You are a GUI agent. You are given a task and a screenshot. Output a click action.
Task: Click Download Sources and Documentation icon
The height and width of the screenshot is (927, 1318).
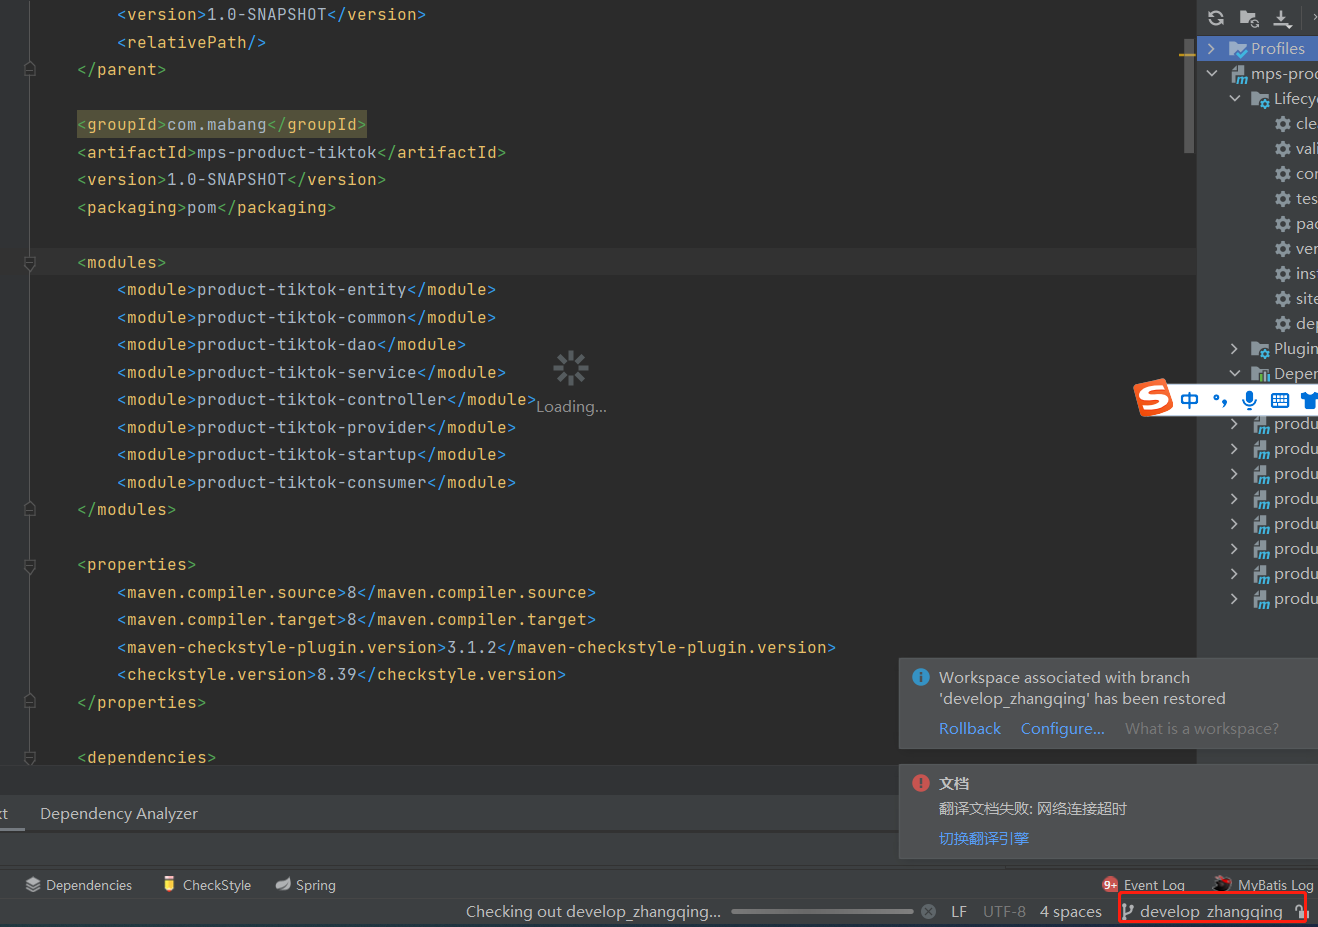(1282, 18)
